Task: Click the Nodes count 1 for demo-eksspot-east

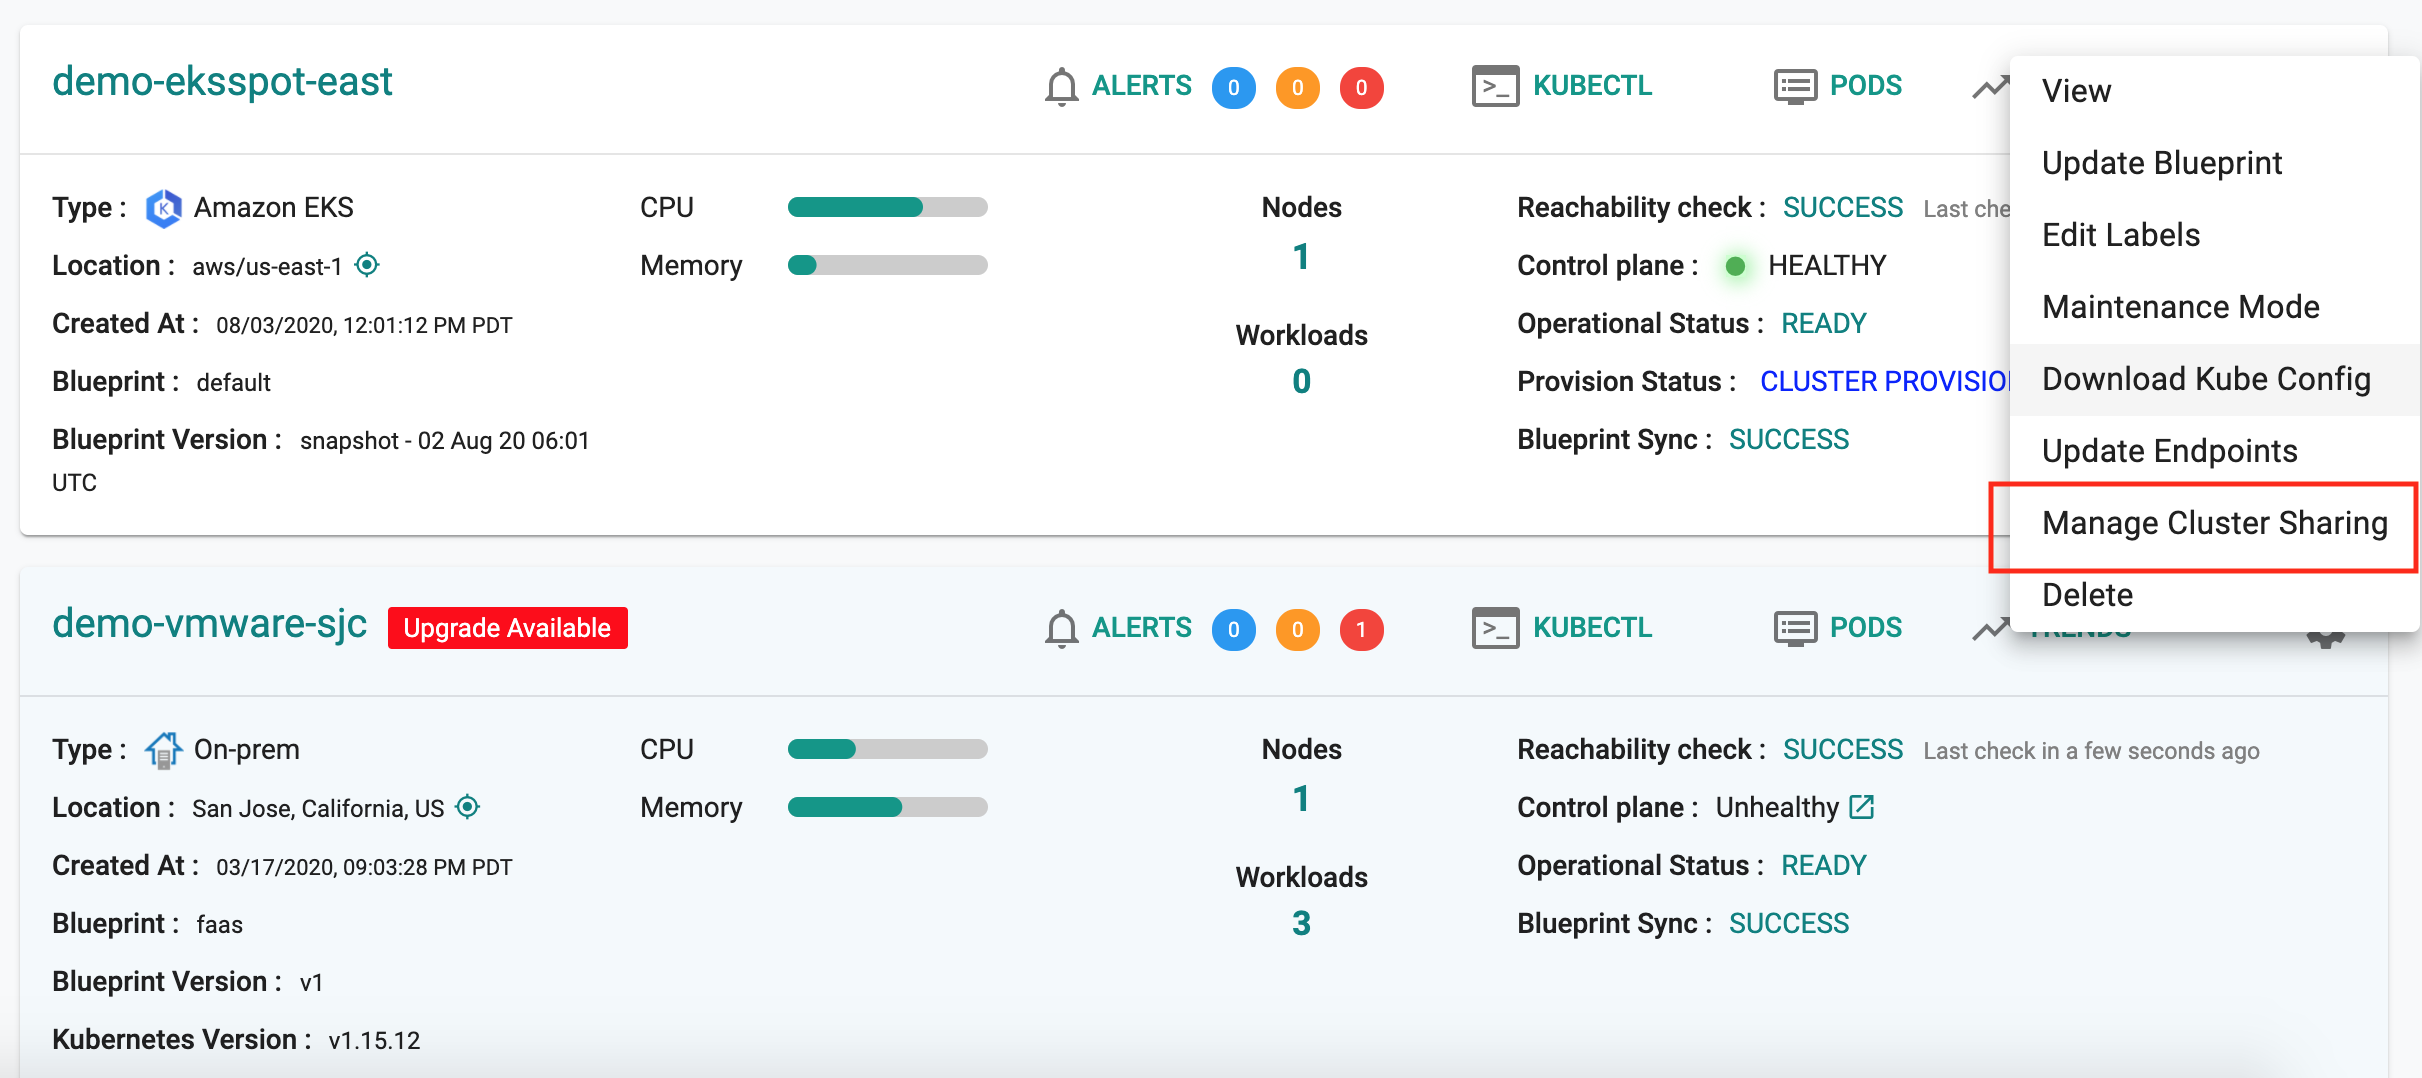Action: click(1301, 258)
